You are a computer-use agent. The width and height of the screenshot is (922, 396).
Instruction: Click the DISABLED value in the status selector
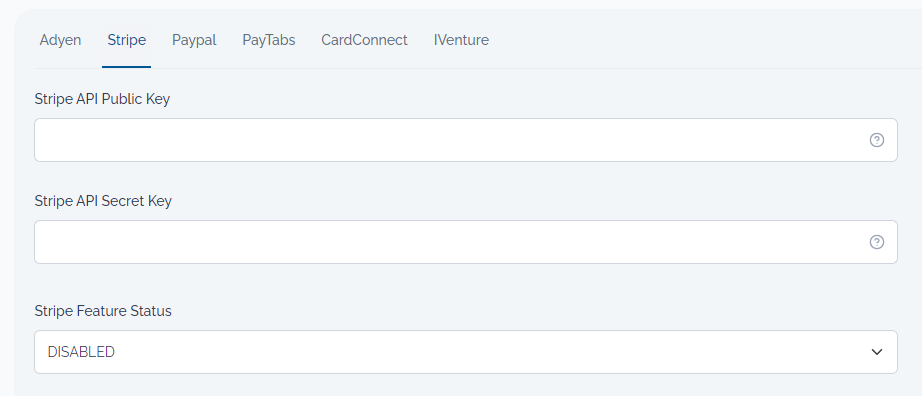pyautogui.click(x=81, y=352)
